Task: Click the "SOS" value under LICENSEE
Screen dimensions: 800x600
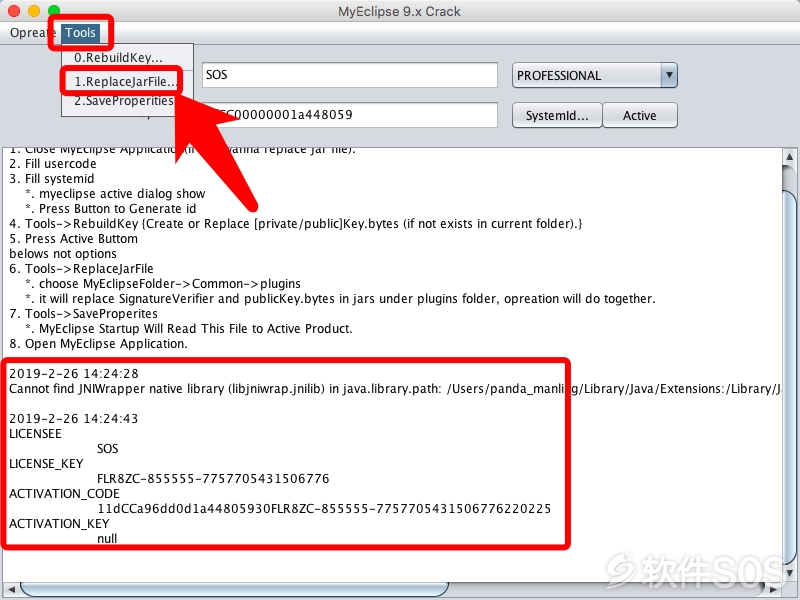Action: tap(108, 449)
